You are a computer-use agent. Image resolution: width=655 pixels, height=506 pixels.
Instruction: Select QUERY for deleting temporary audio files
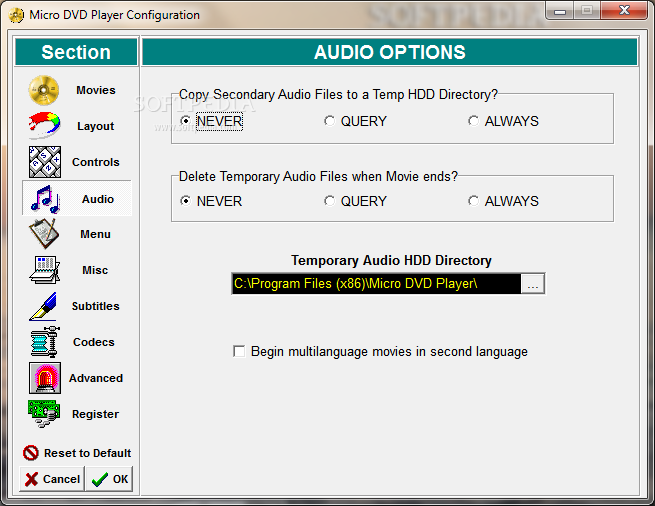(330, 201)
